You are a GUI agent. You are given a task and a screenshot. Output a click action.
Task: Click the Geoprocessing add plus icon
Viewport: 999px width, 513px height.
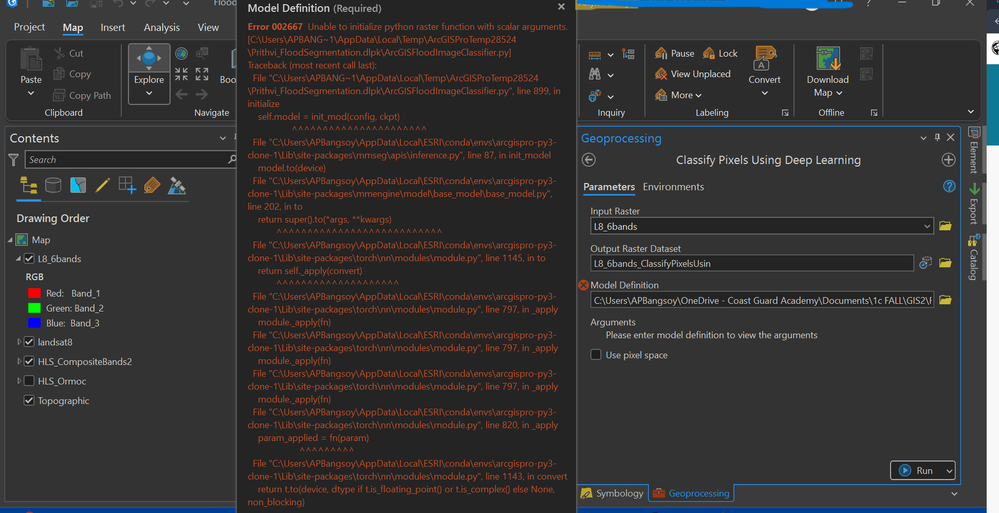click(x=948, y=160)
